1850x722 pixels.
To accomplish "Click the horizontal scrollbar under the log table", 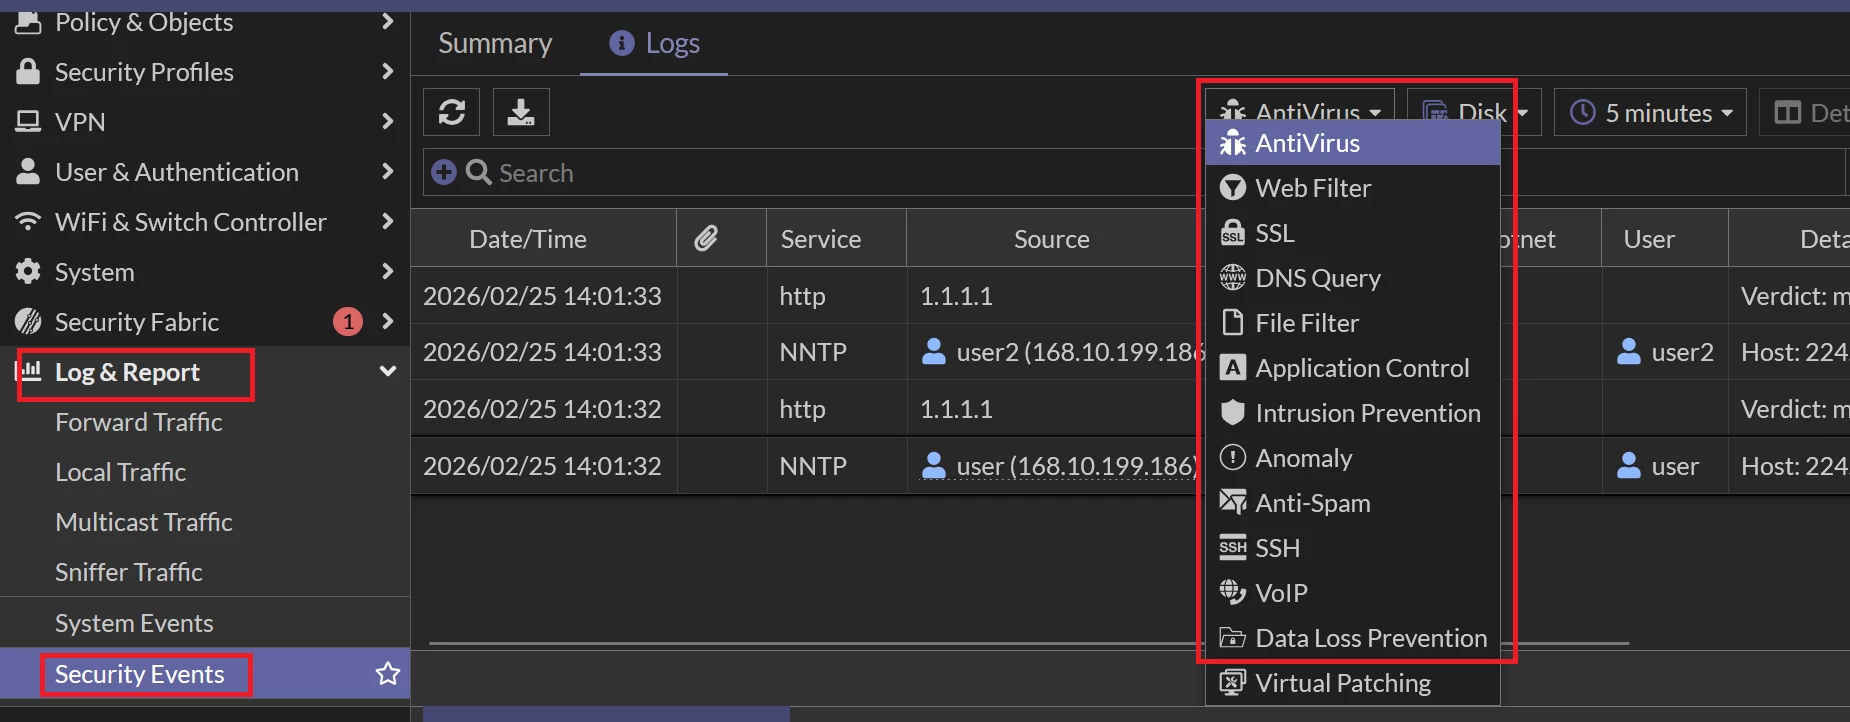I will pos(1029,643).
